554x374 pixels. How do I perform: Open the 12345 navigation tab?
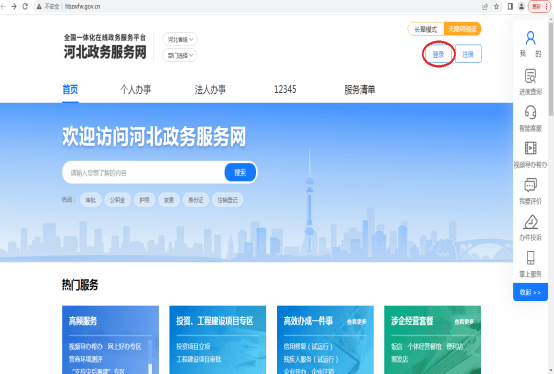click(285, 90)
